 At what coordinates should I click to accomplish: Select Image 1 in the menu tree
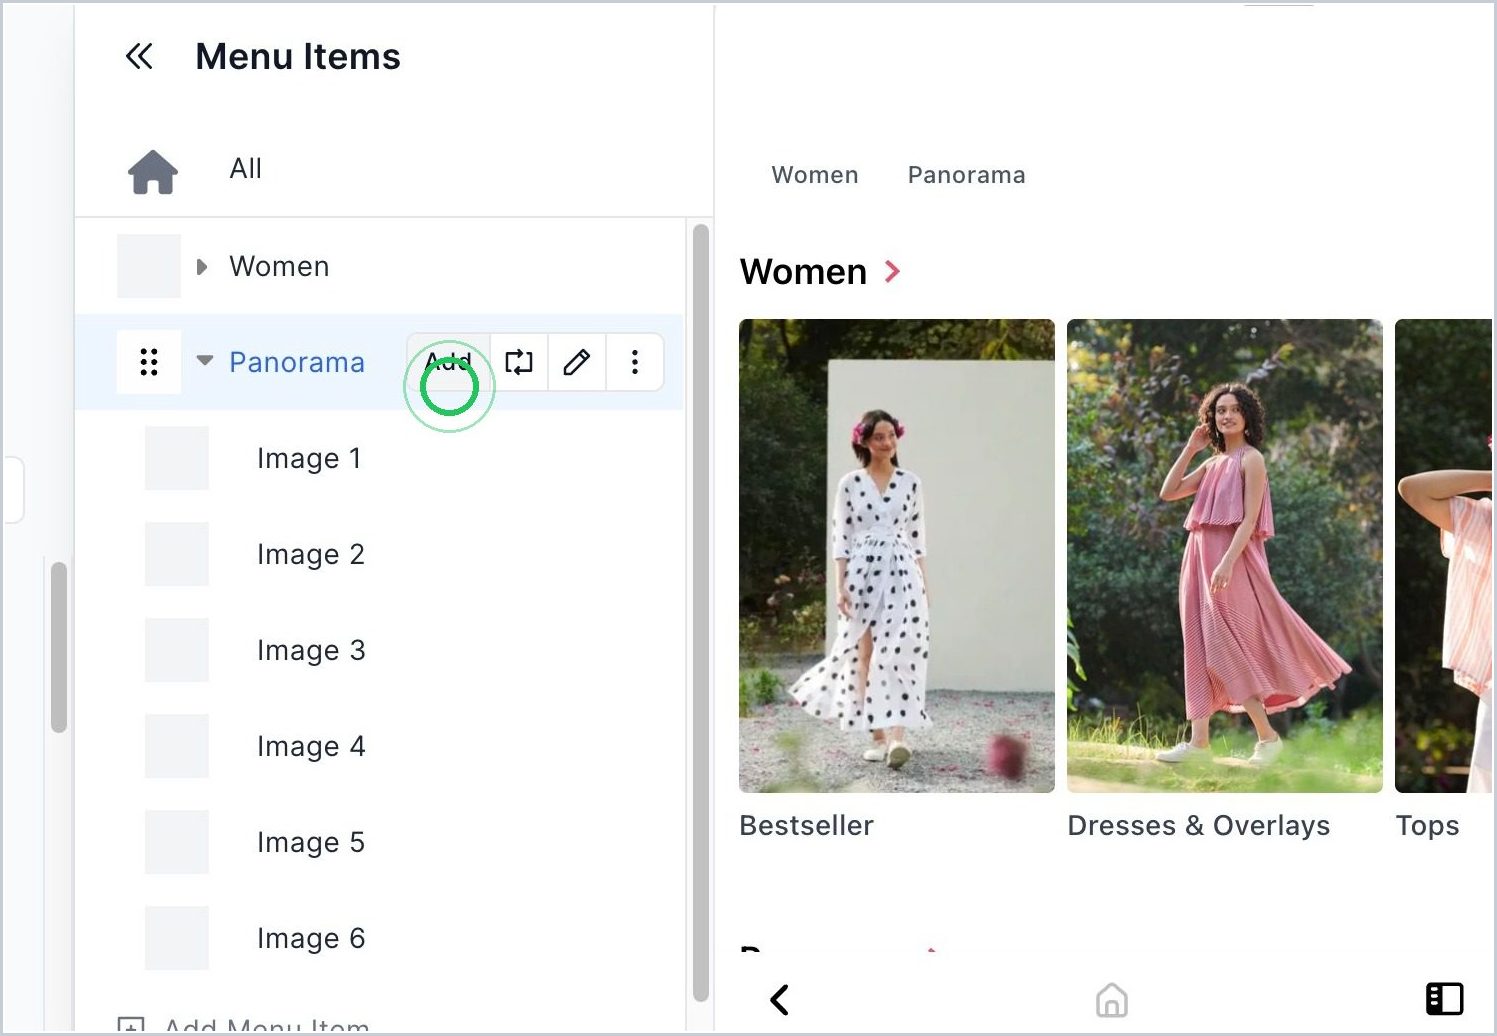pyautogui.click(x=309, y=458)
